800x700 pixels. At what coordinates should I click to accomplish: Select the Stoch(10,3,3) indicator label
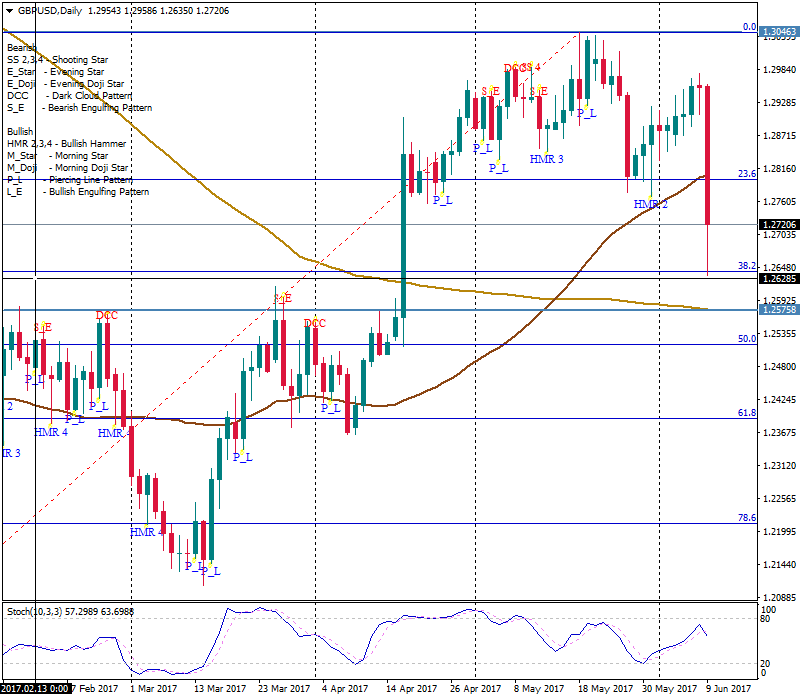70,610
